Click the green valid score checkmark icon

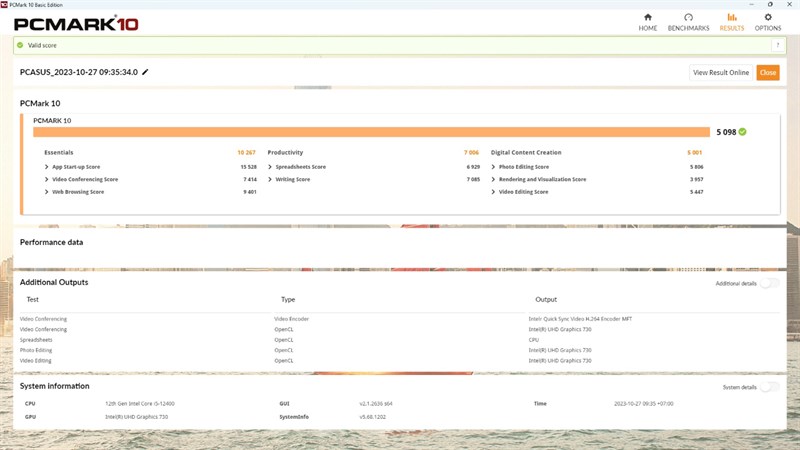click(x=20, y=45)
